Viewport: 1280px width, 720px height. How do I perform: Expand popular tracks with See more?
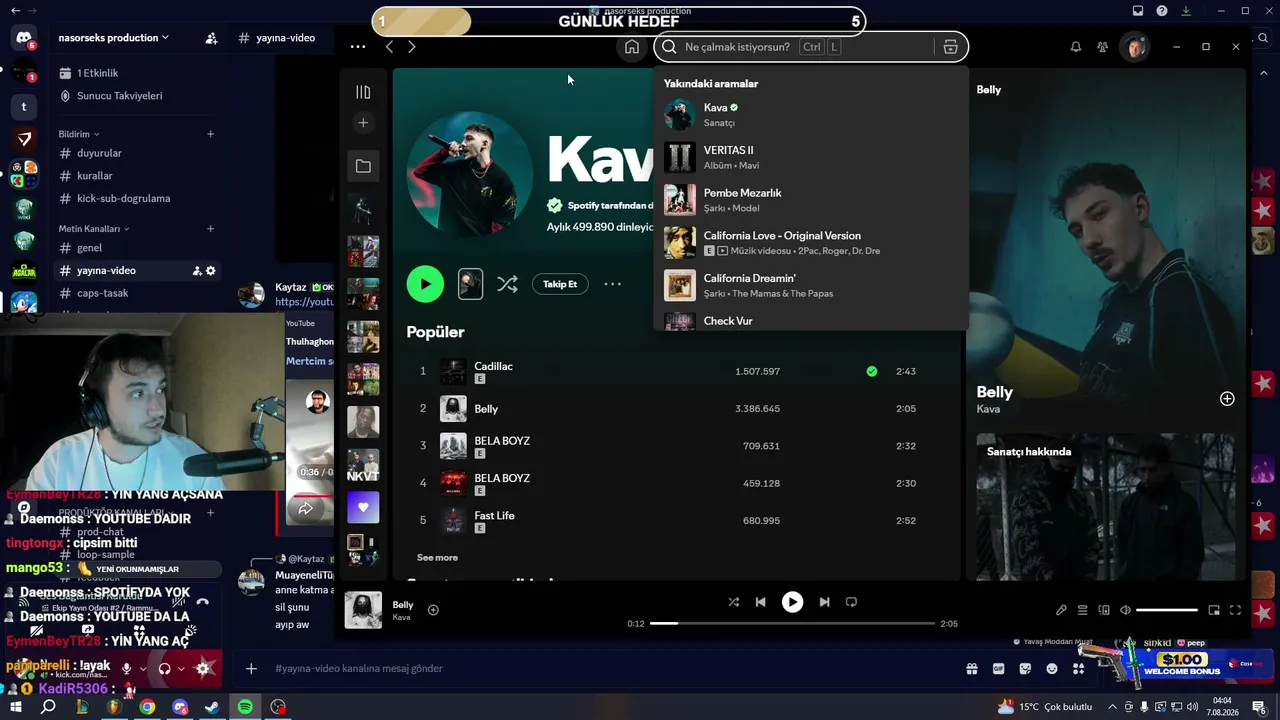pyautogui.click(x=437, y=558)
